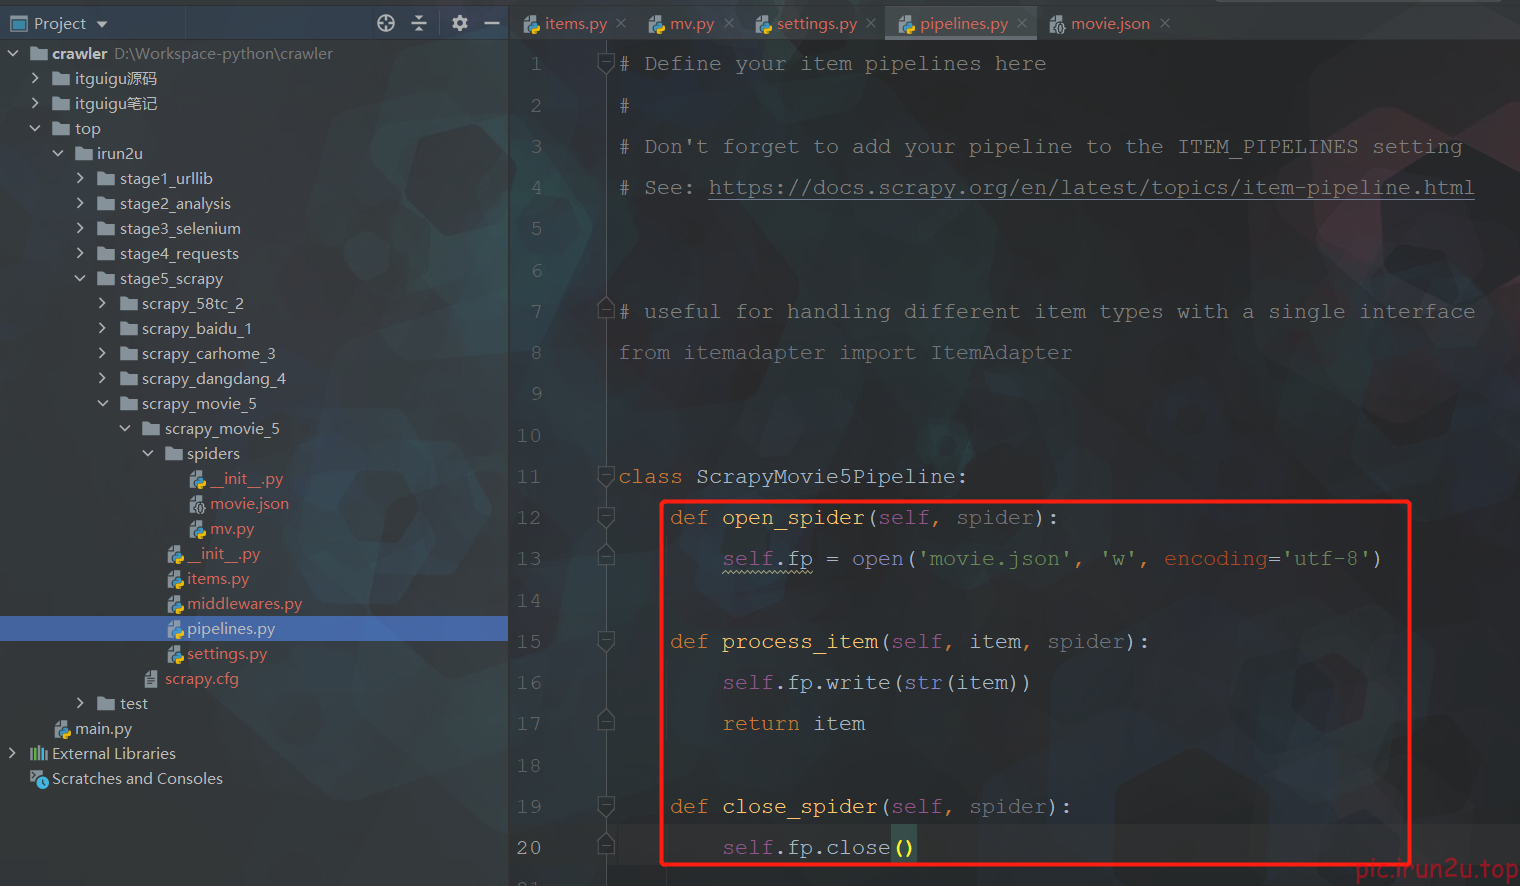Screen dimensions: 1520x886
Task: Select main.py file in tree
Action: coord(103,728)
